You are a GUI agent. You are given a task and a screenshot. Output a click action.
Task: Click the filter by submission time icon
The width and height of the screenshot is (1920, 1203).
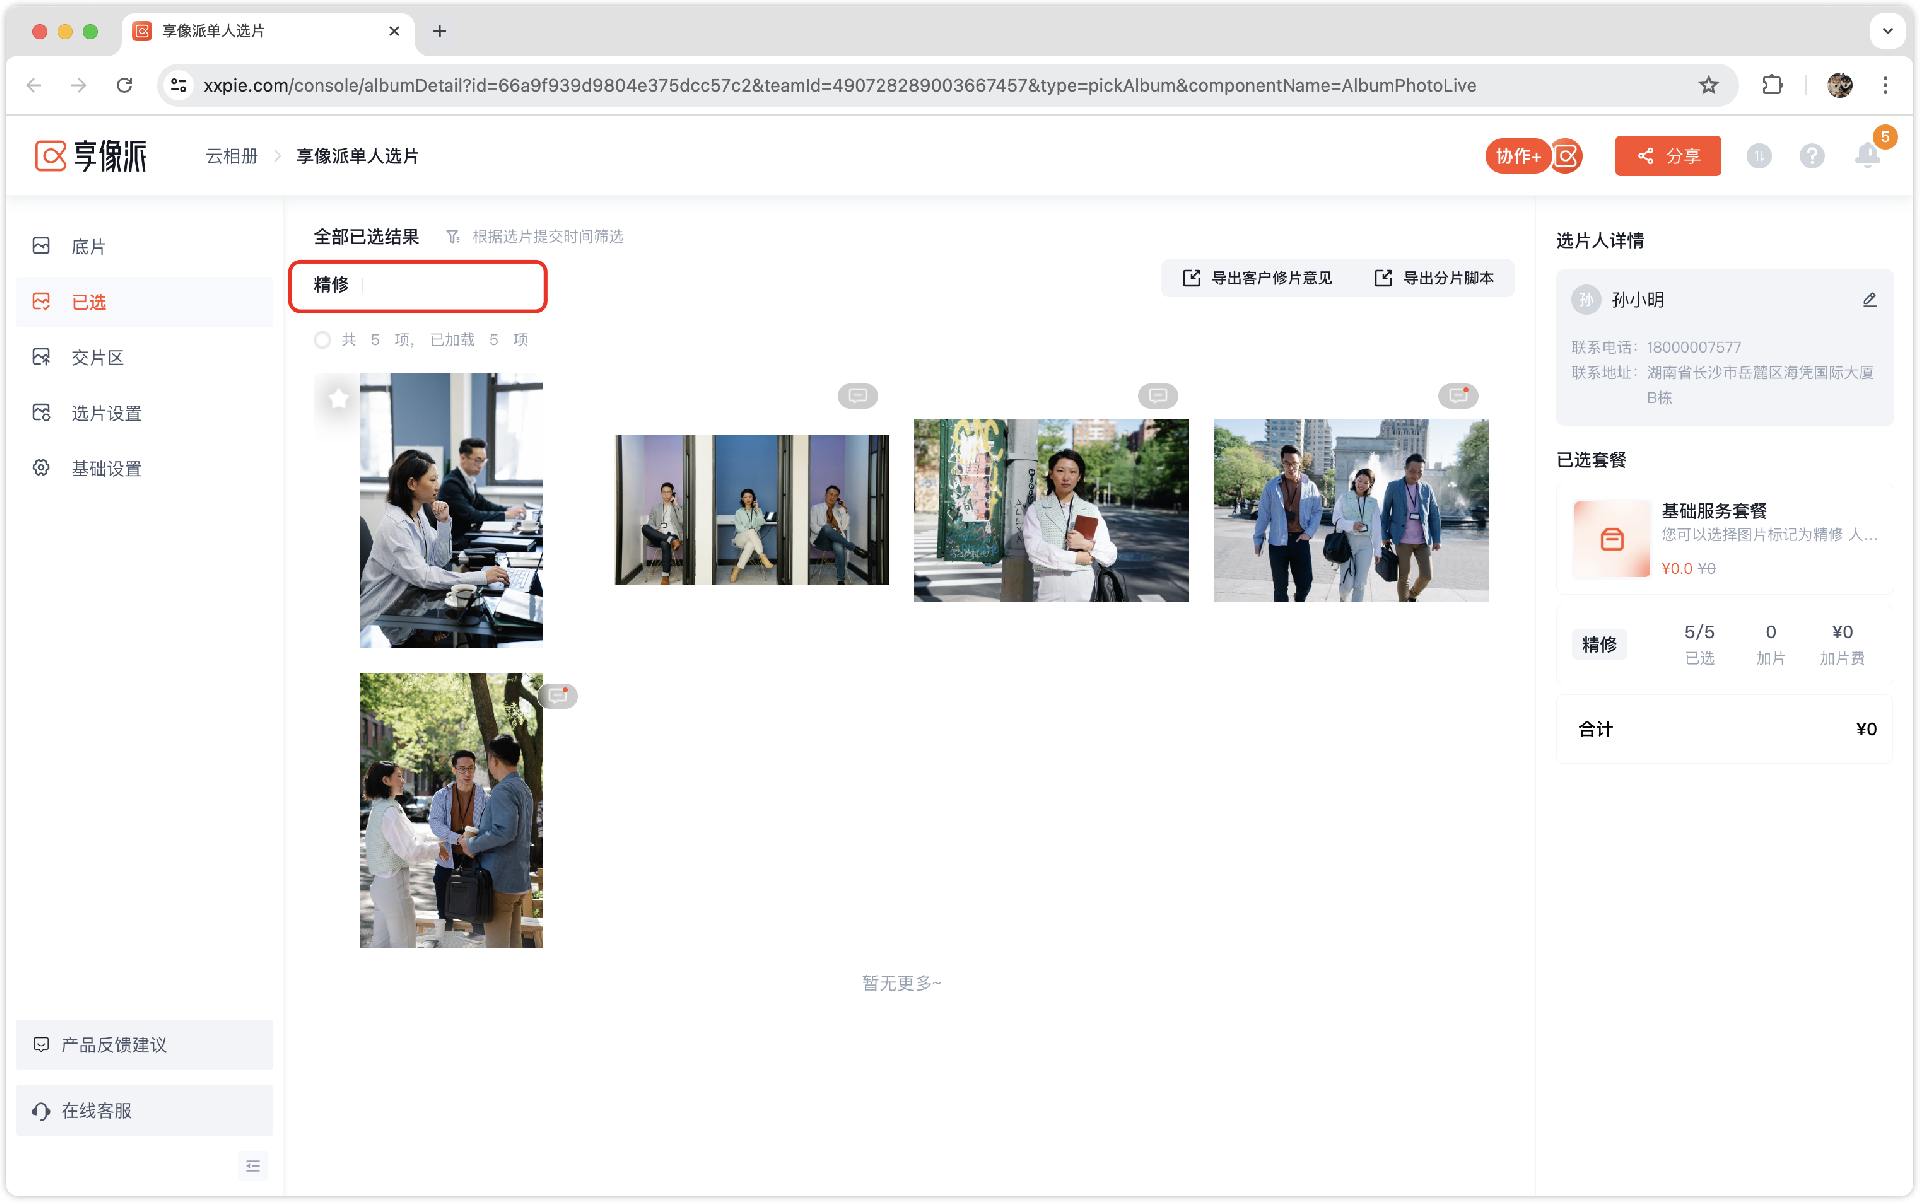point(453,237)
